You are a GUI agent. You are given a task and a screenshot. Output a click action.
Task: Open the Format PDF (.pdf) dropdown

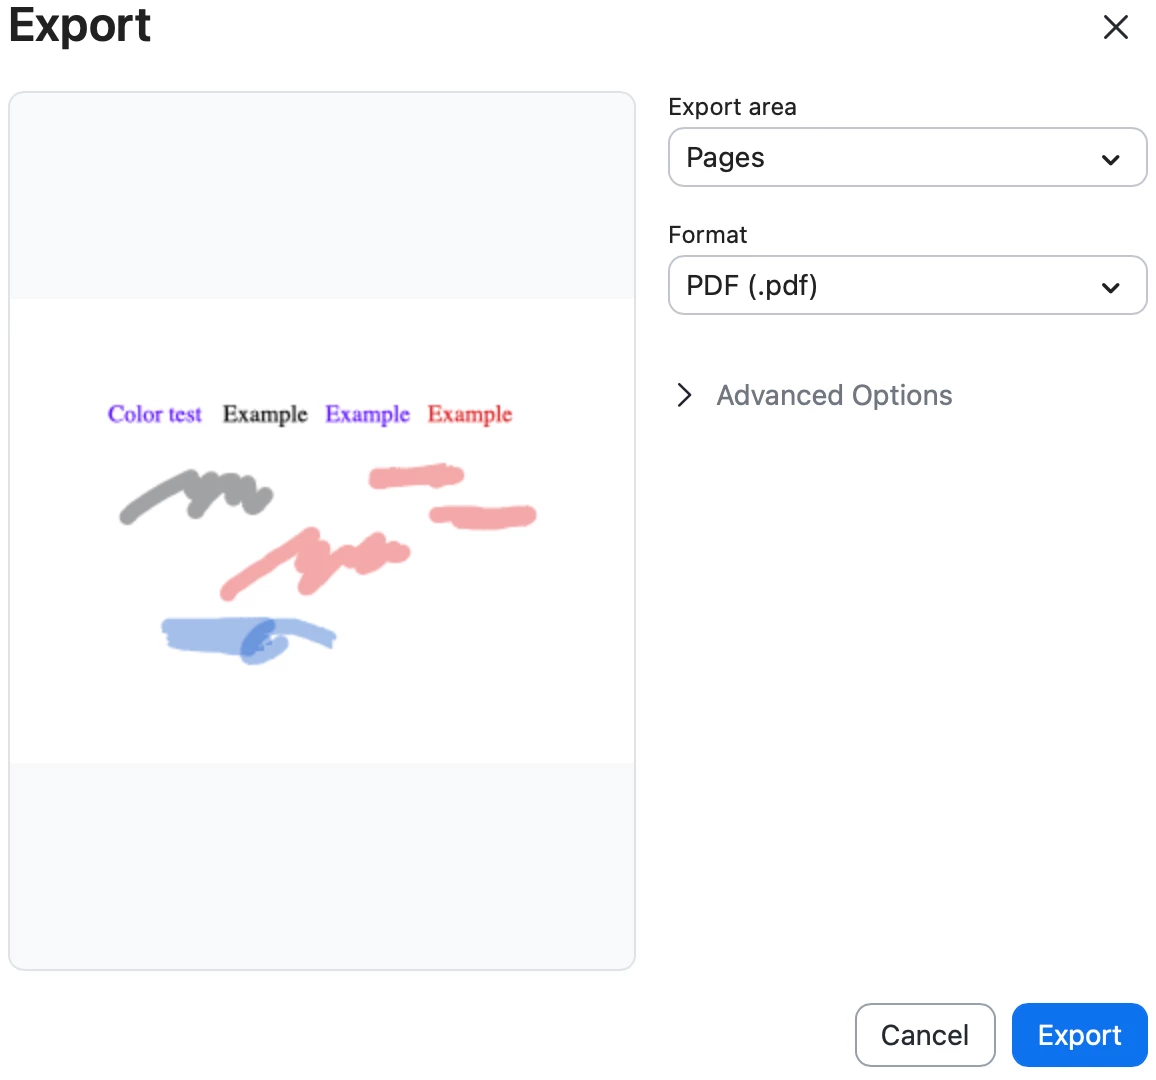coord(907,285)
